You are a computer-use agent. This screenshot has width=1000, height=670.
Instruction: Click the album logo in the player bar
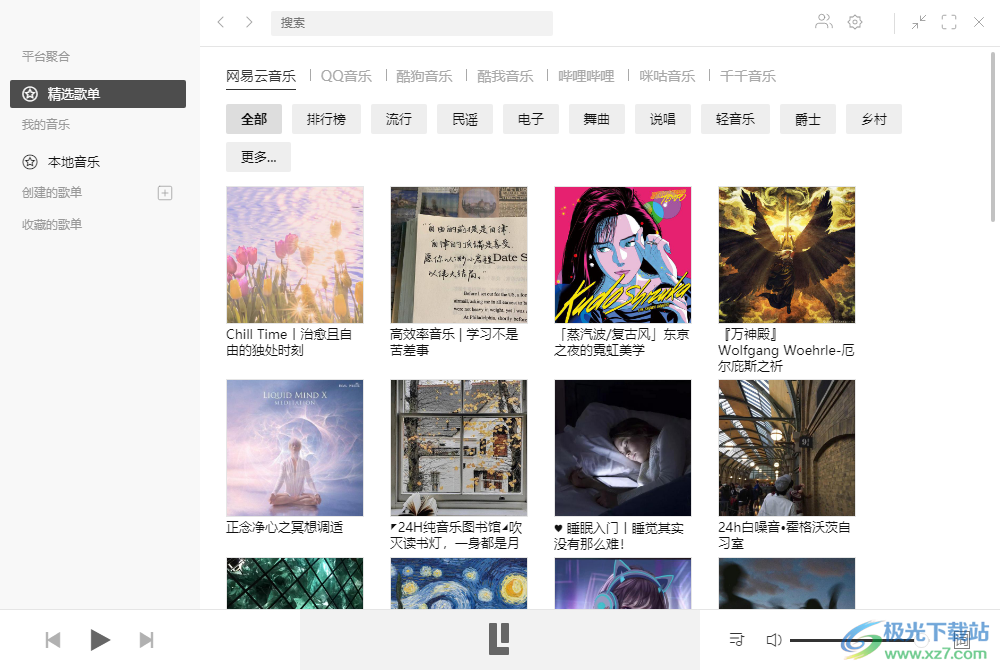499,639
